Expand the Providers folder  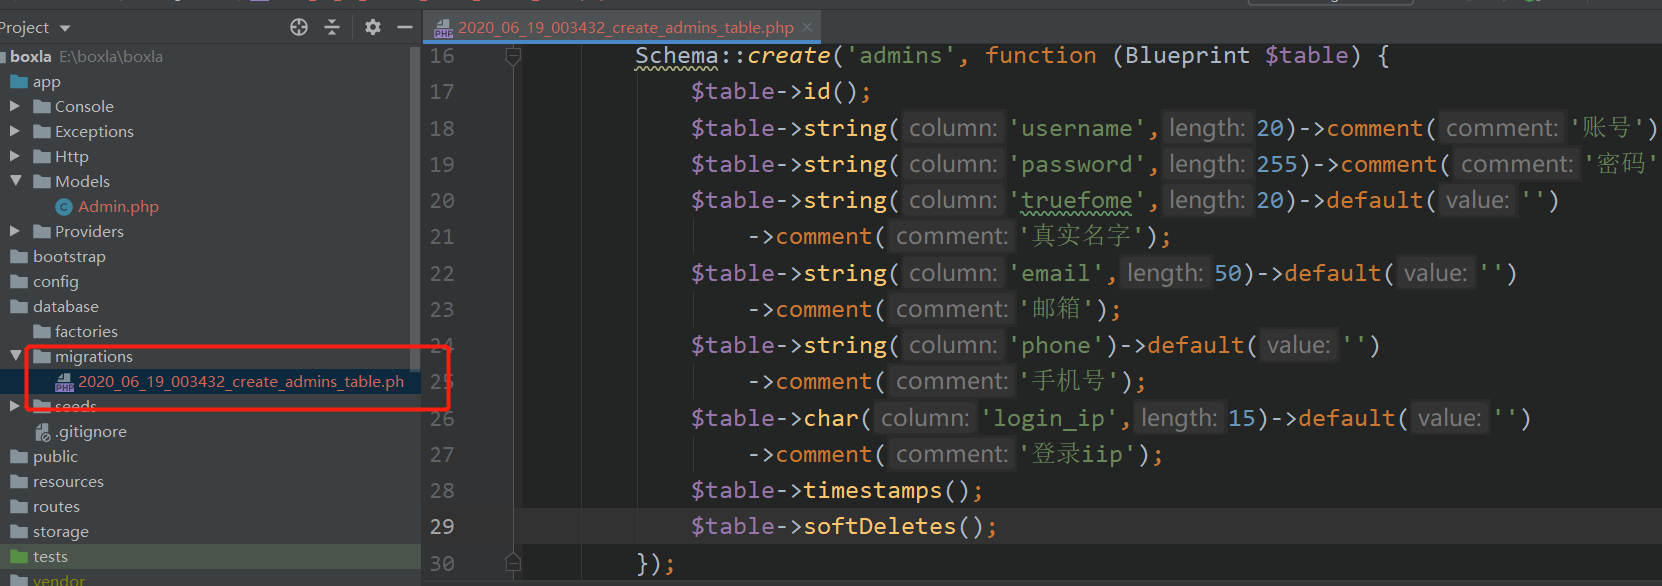(x=14, y=231)
